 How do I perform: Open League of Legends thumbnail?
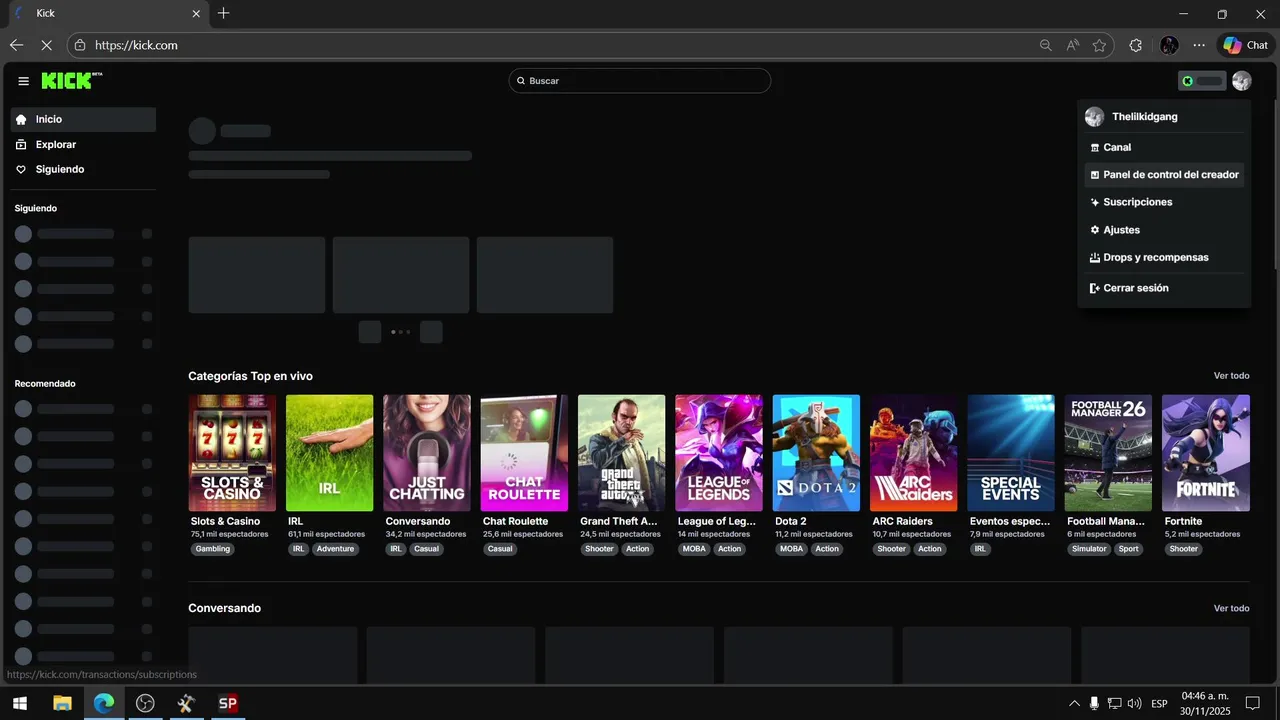point(719,453)
